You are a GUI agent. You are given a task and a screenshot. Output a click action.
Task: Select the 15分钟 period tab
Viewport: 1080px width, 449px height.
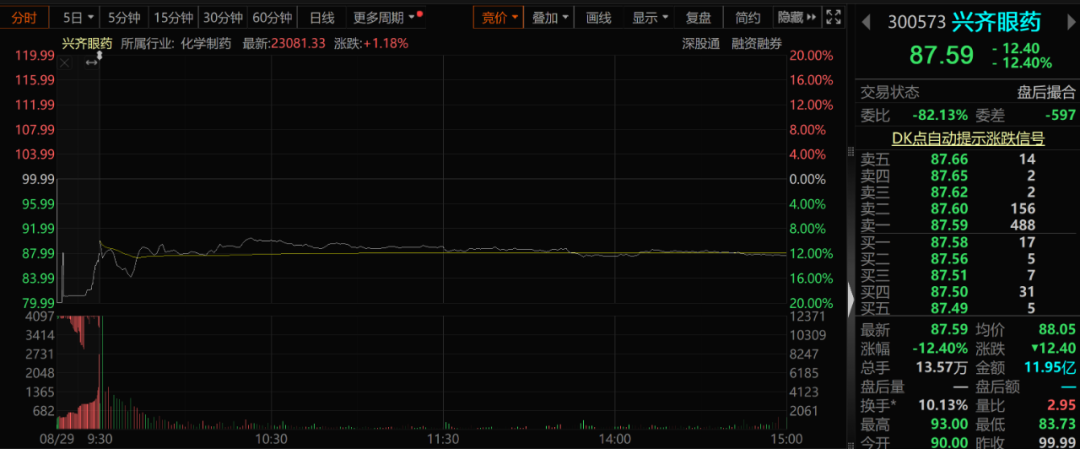point(173,18)
